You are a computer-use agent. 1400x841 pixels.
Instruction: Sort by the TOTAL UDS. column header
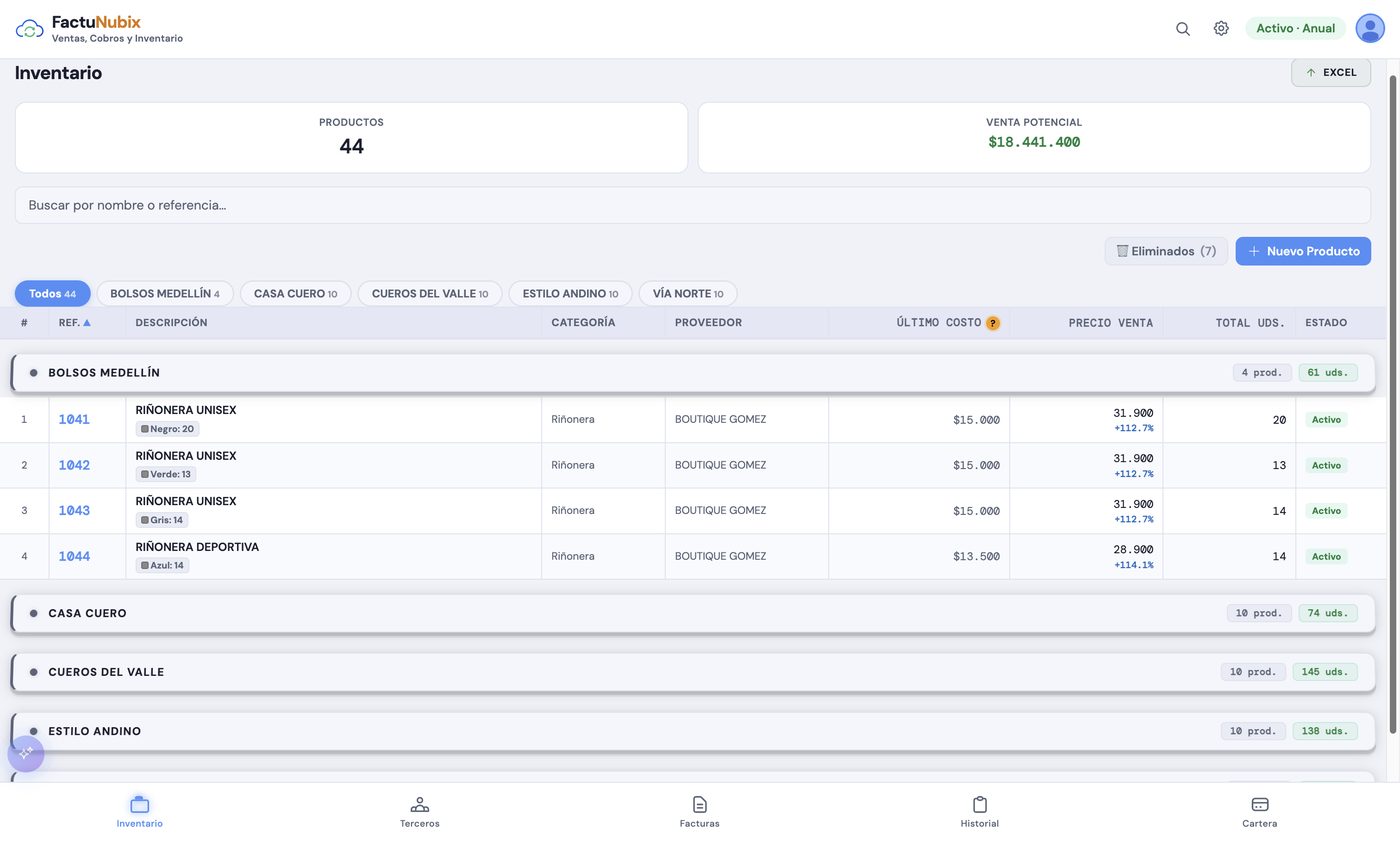[x=1250, y=323]
